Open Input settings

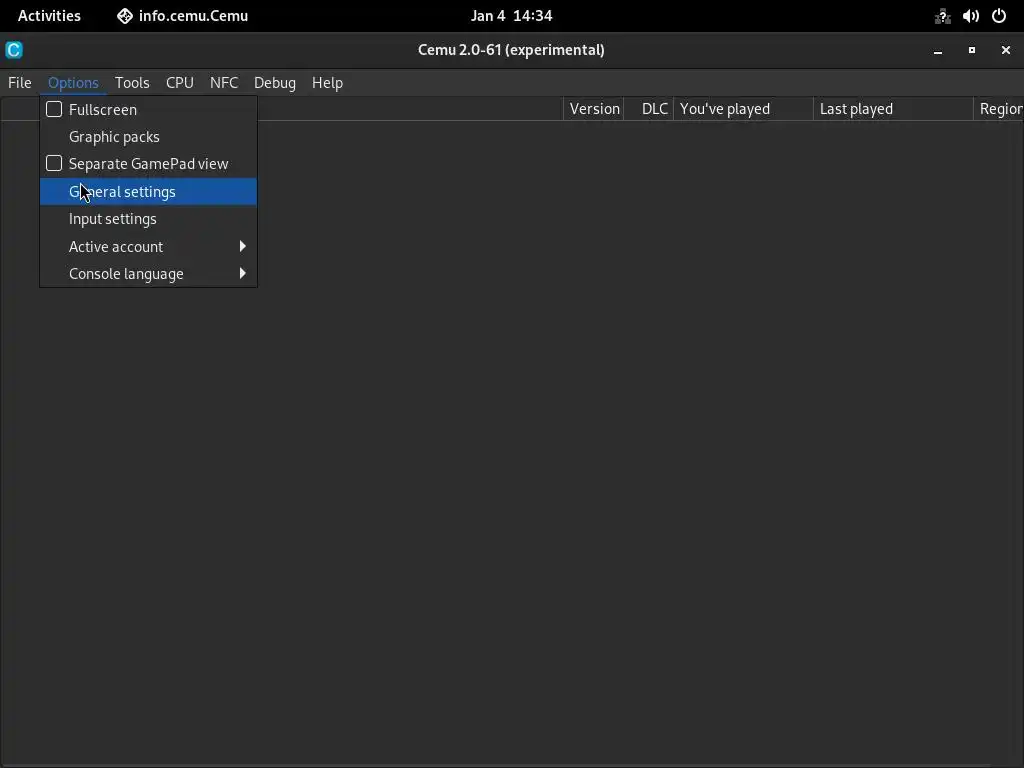[x=148, y=219]
